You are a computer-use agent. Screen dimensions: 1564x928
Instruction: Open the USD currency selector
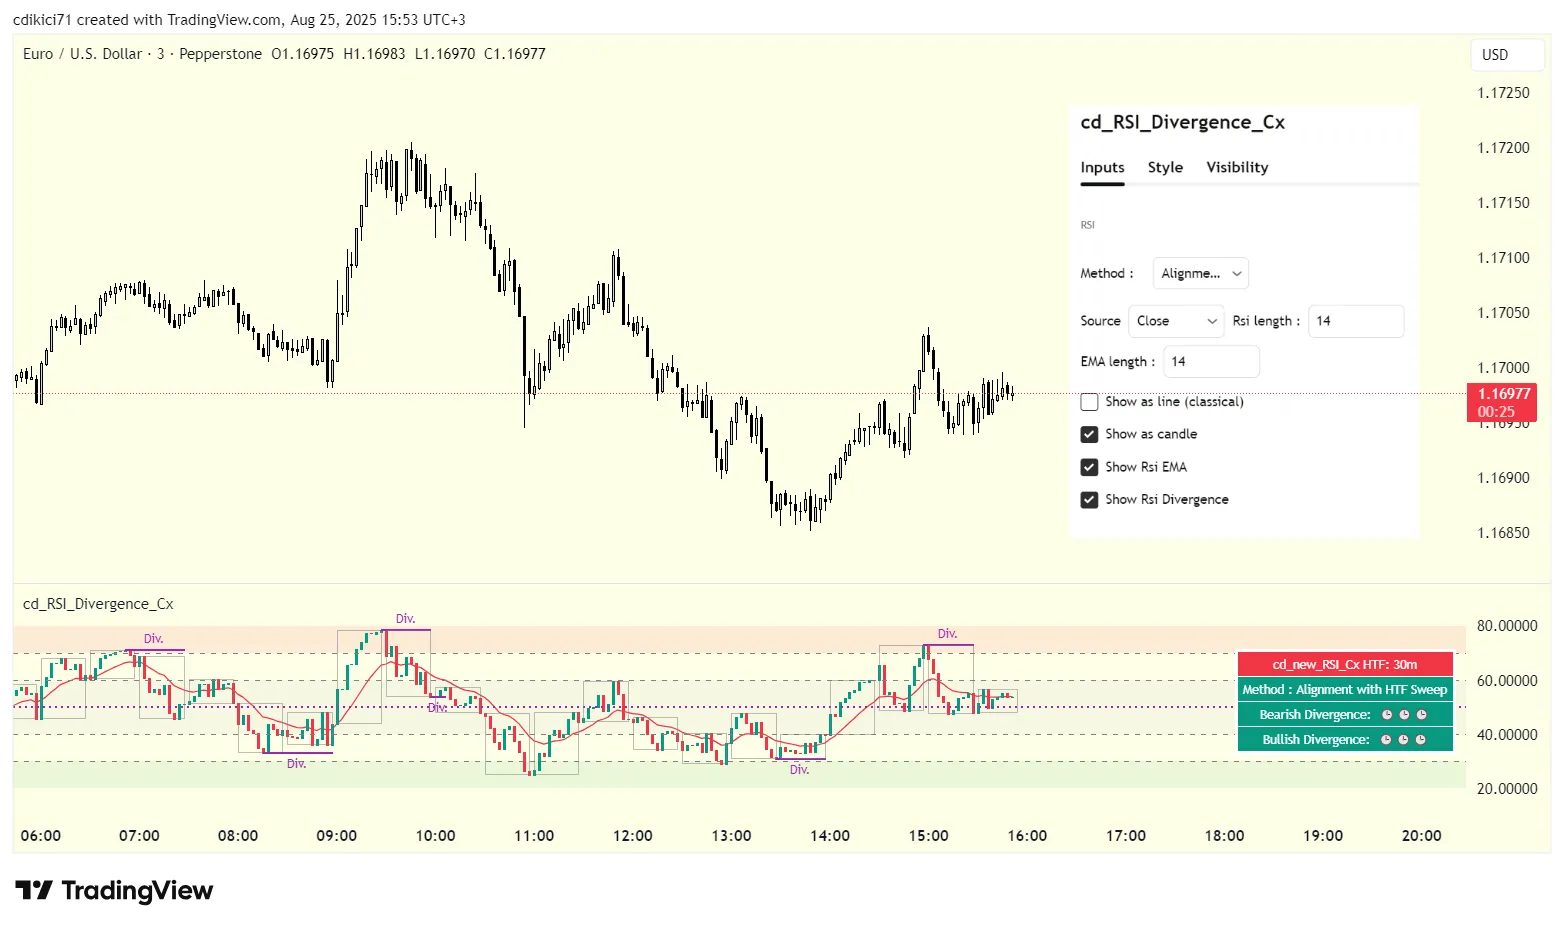1507,55
